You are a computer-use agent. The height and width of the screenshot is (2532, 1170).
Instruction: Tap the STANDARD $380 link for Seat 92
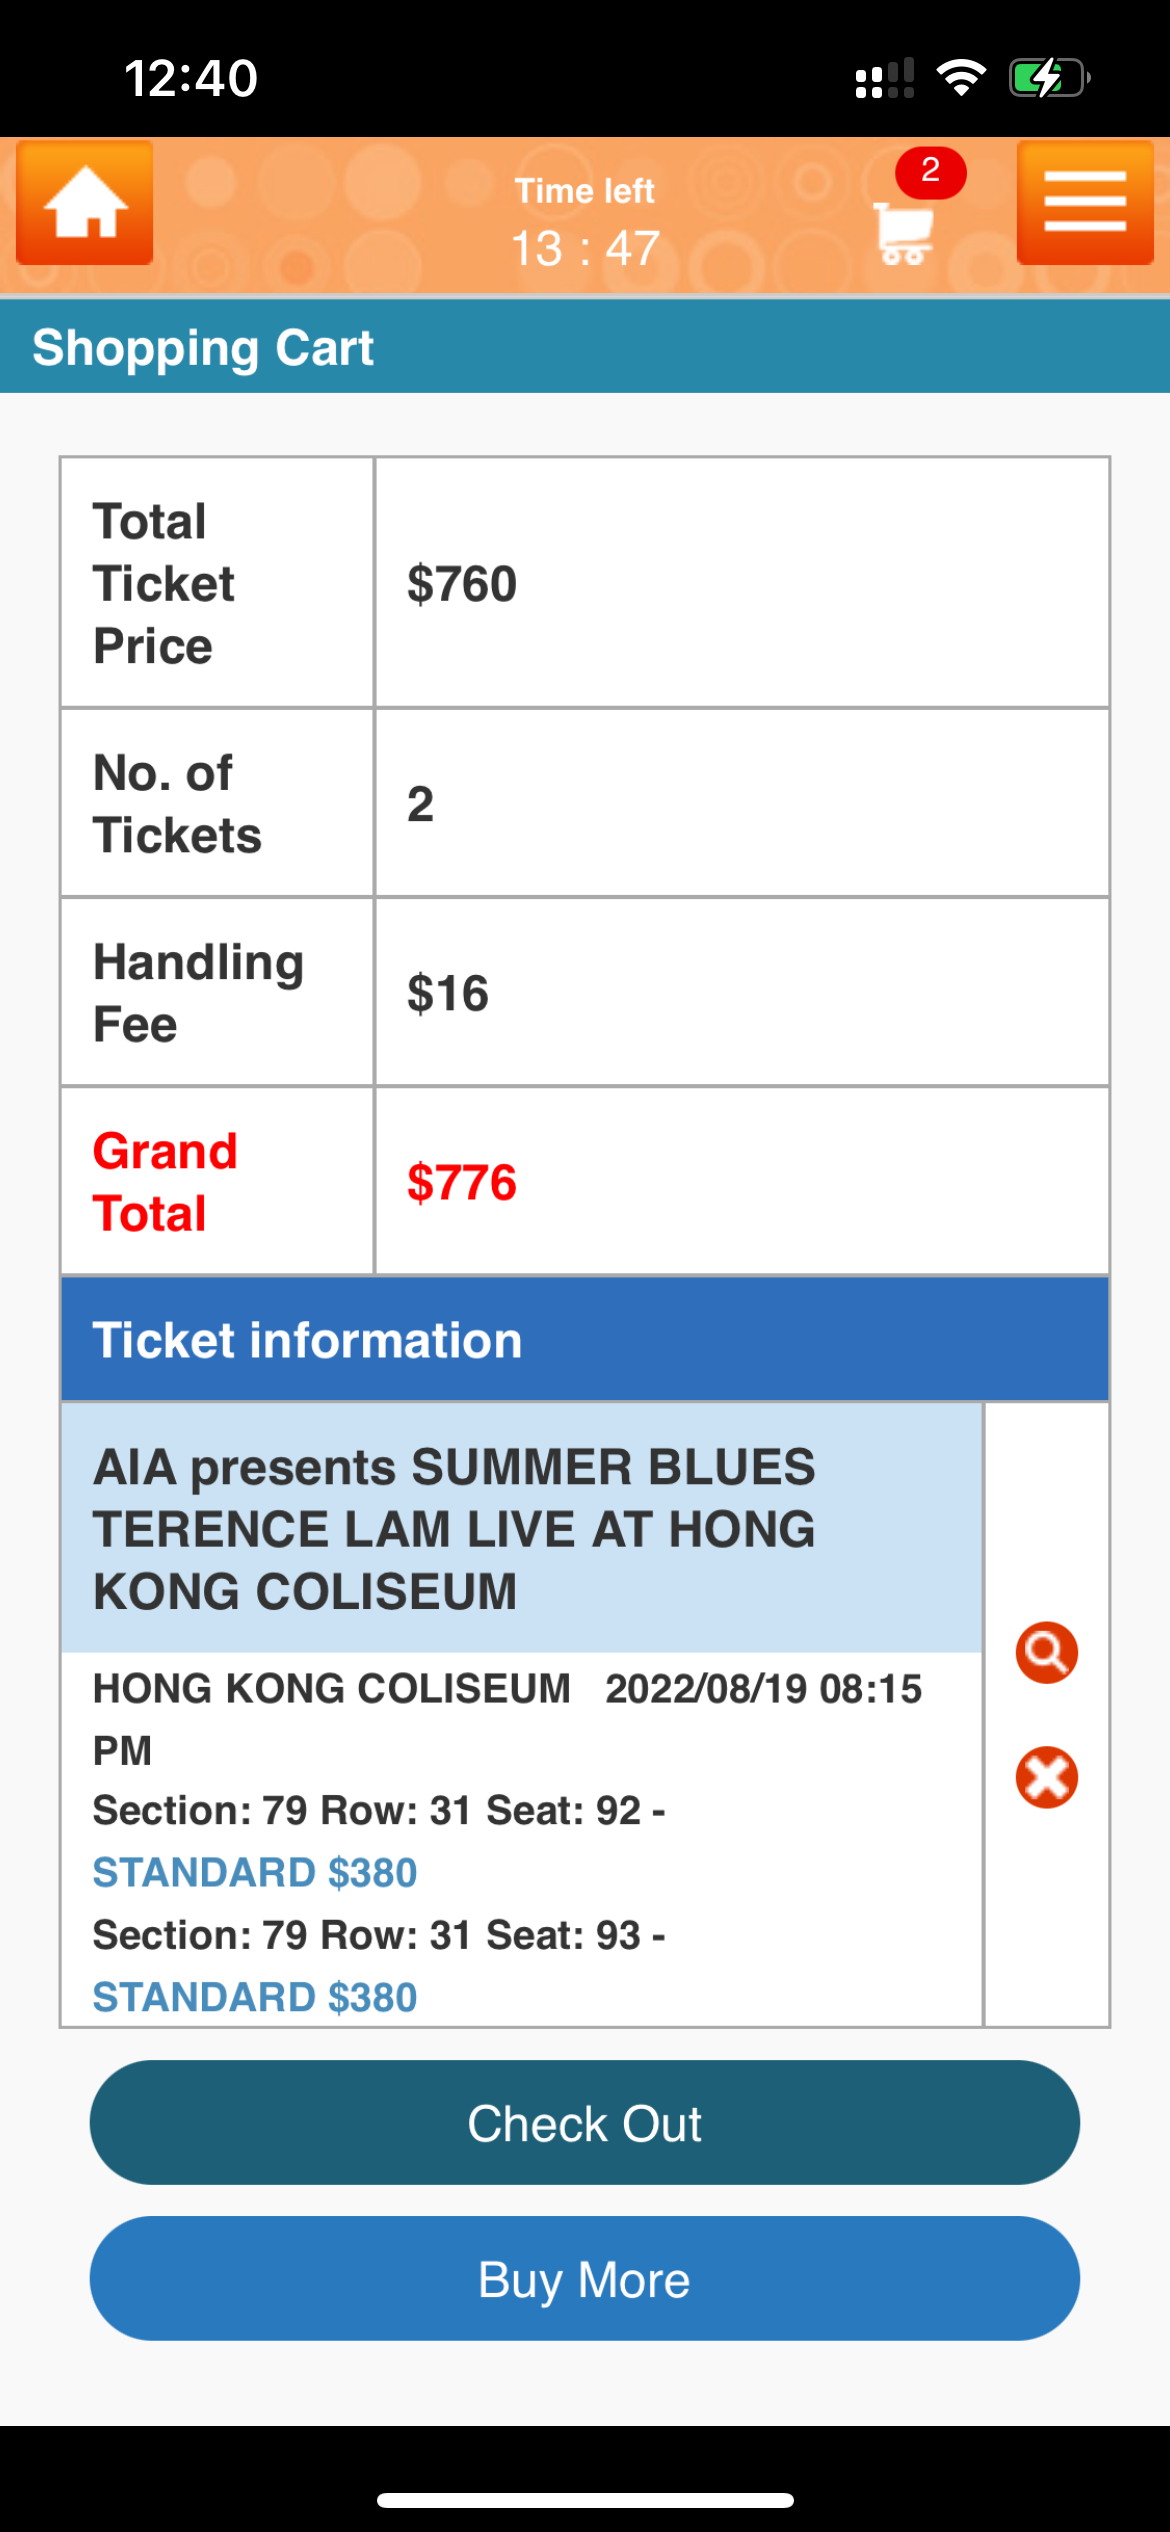click(x=255, y=1872)
